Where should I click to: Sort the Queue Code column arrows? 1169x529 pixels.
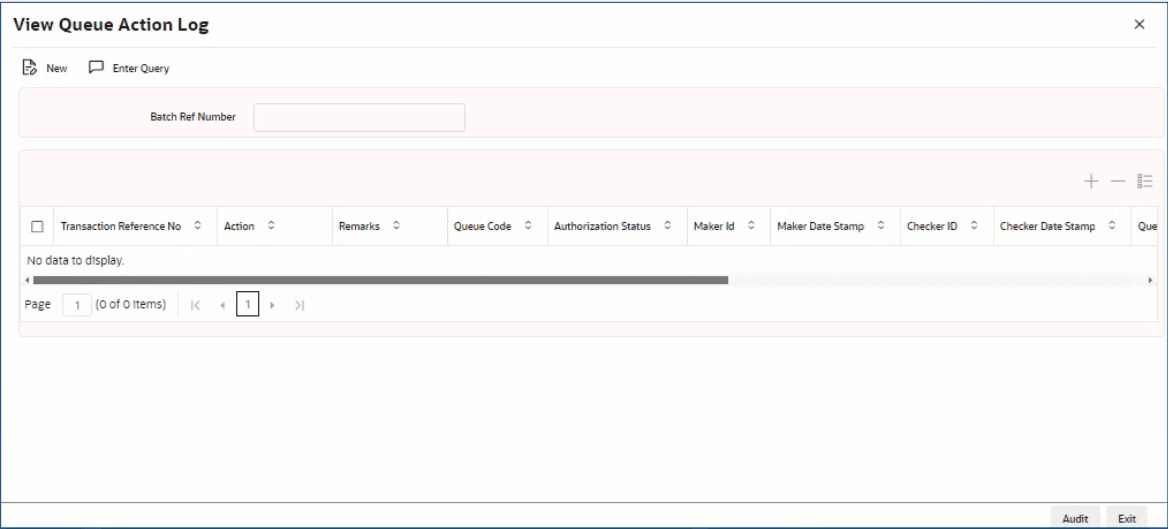[528, 226]
